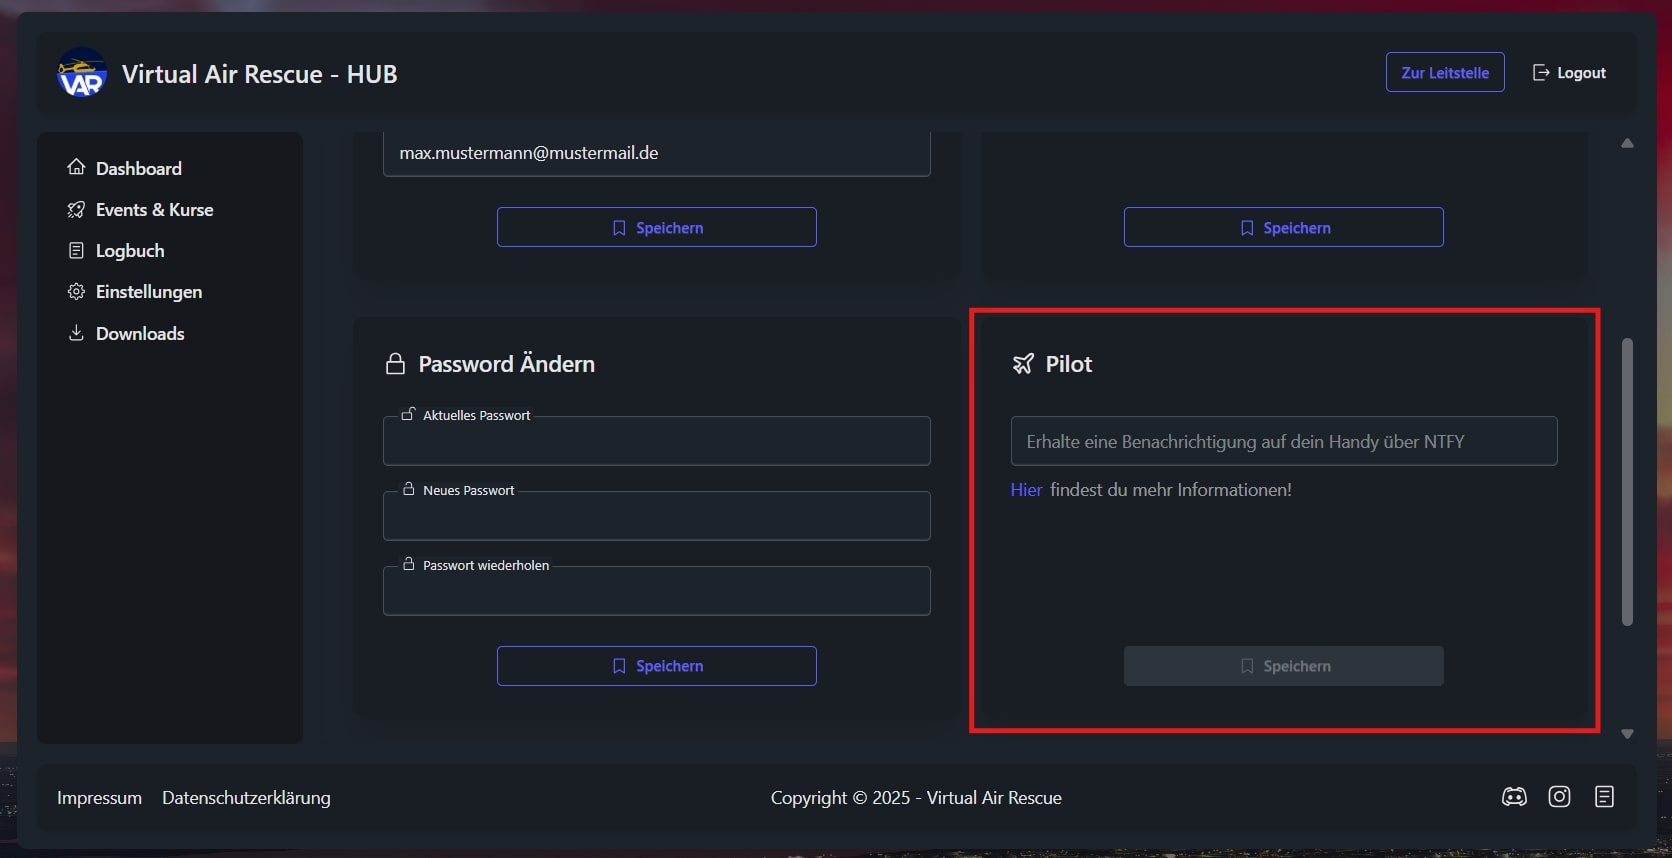The image size is (1672, 858).
Task: Click the Virtual Air Rescue logo
Action: 82,74
